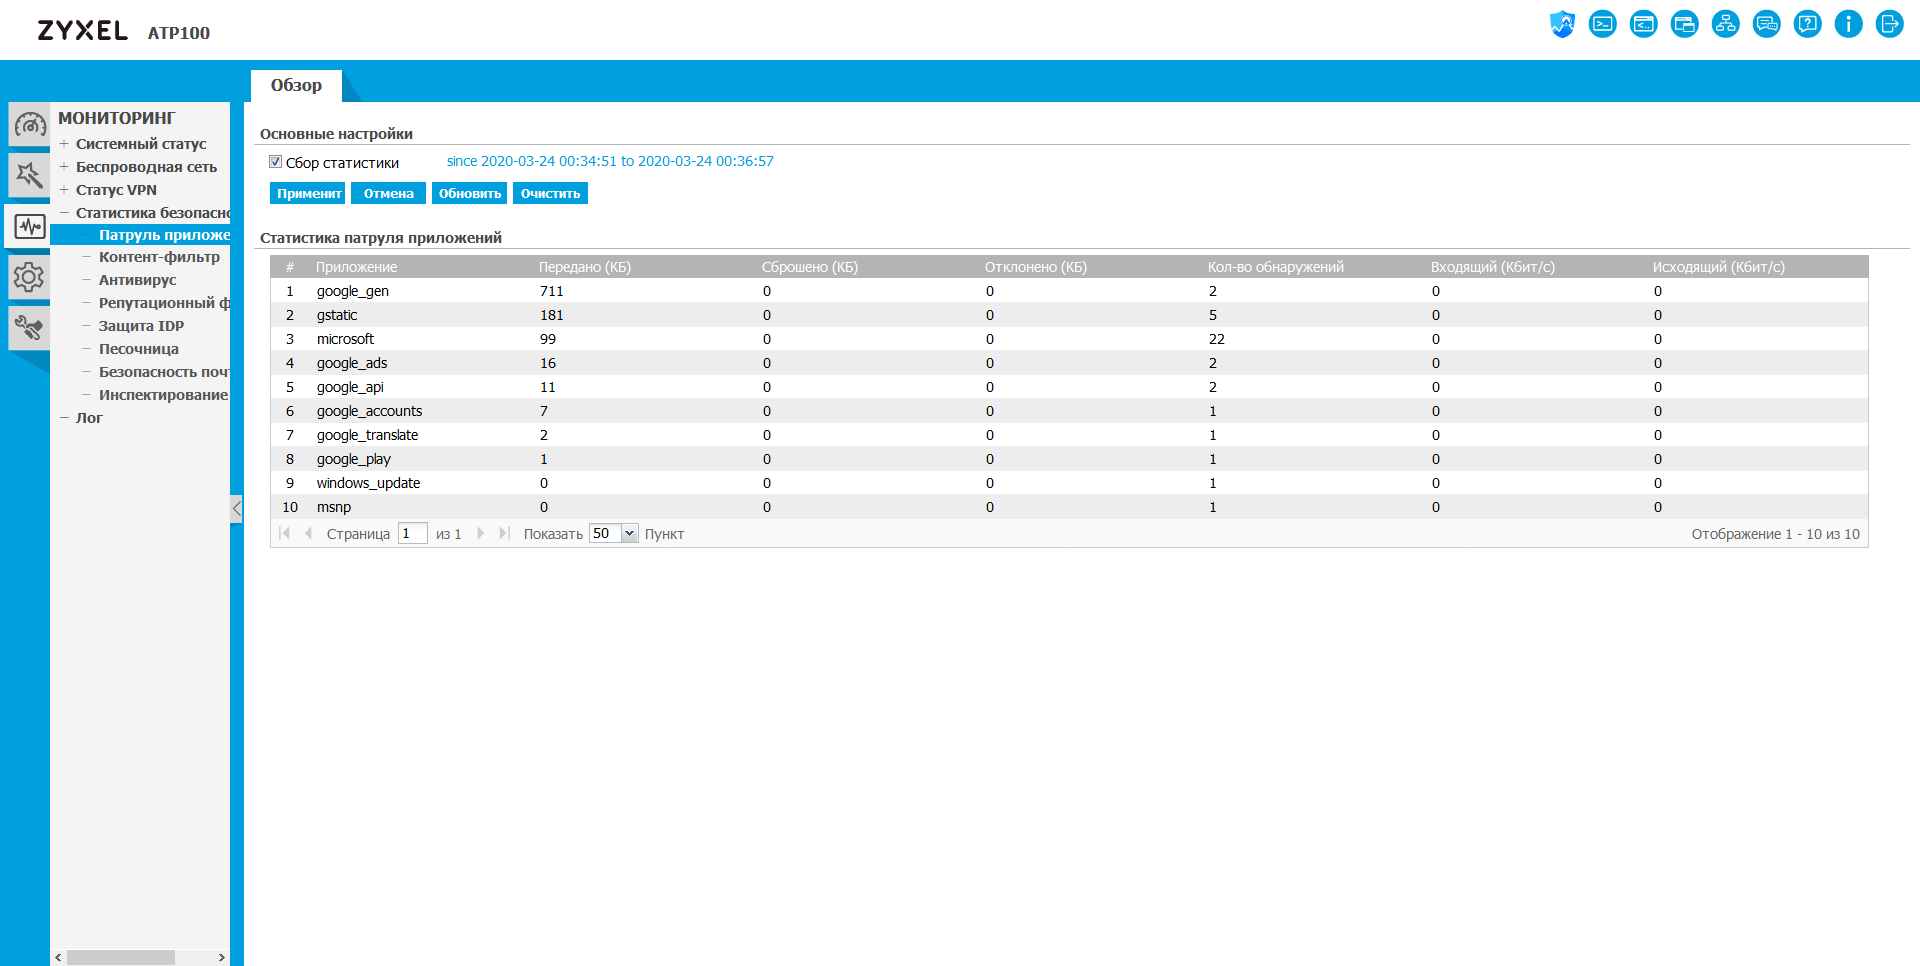
Task: Expand the Системный статус tree node
Action: (x=64, y=144)
